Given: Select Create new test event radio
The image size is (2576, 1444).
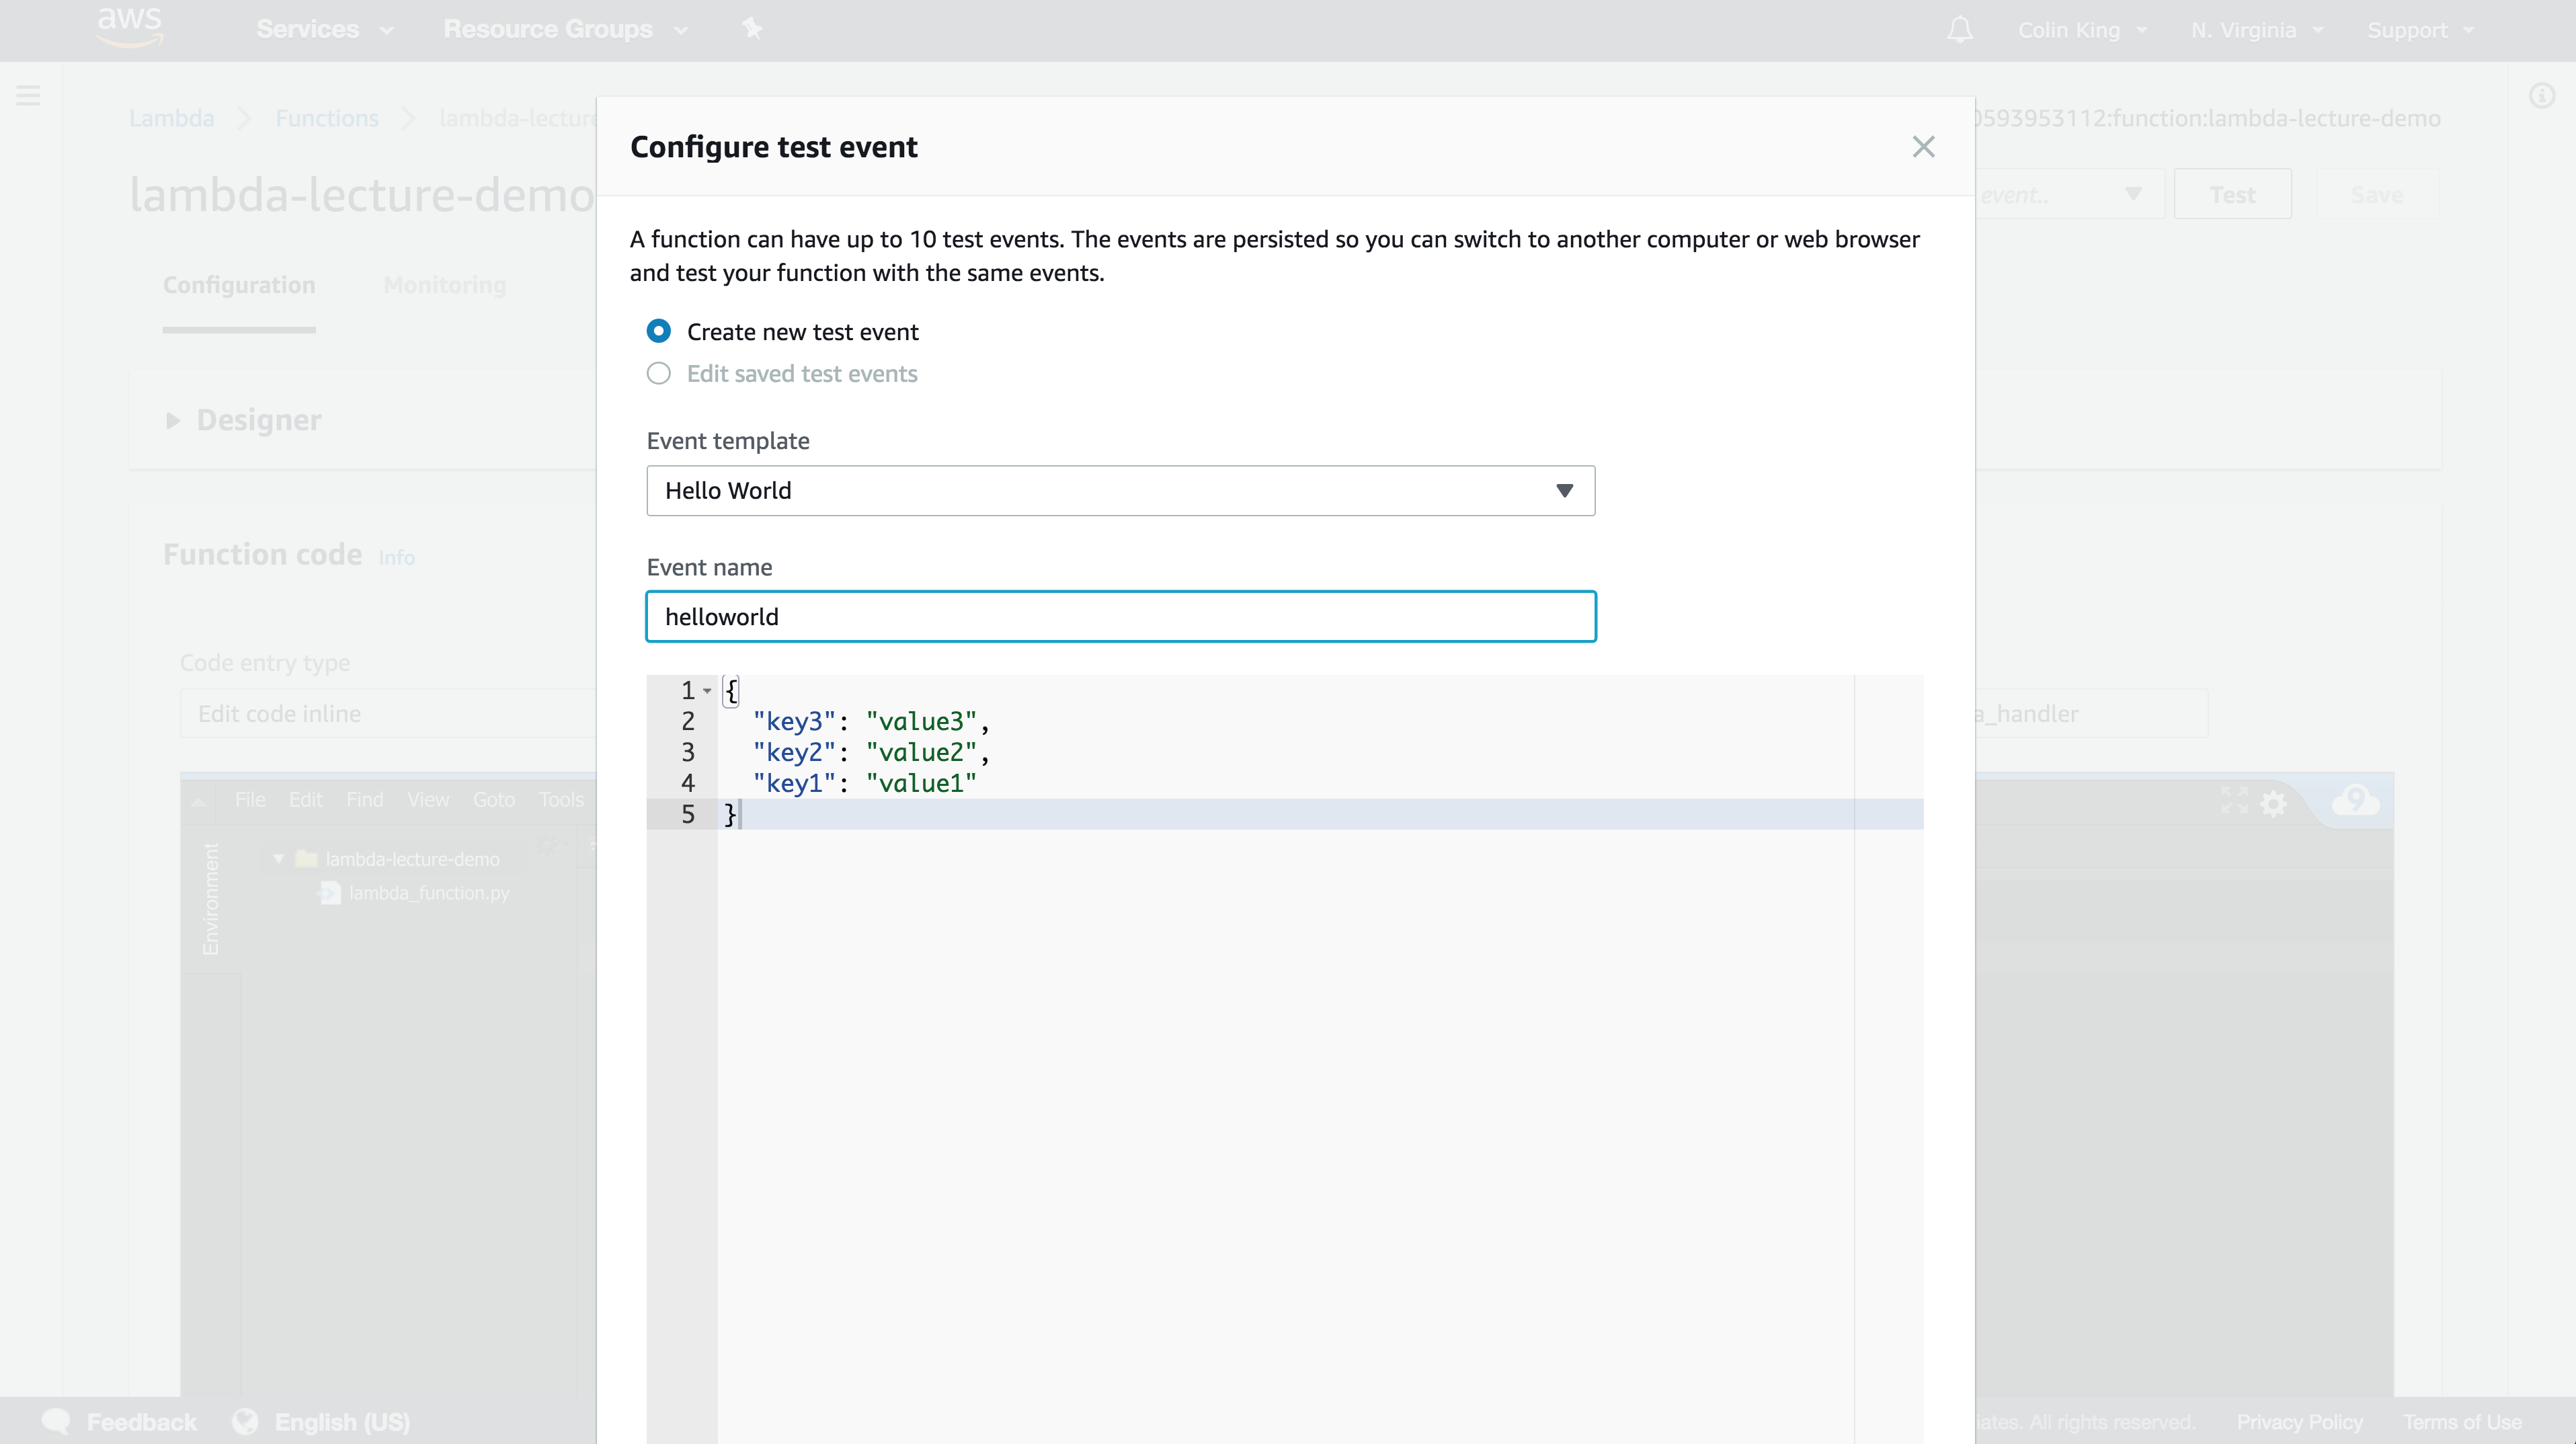Looking at the screenshot, I should tap(658, 331).
